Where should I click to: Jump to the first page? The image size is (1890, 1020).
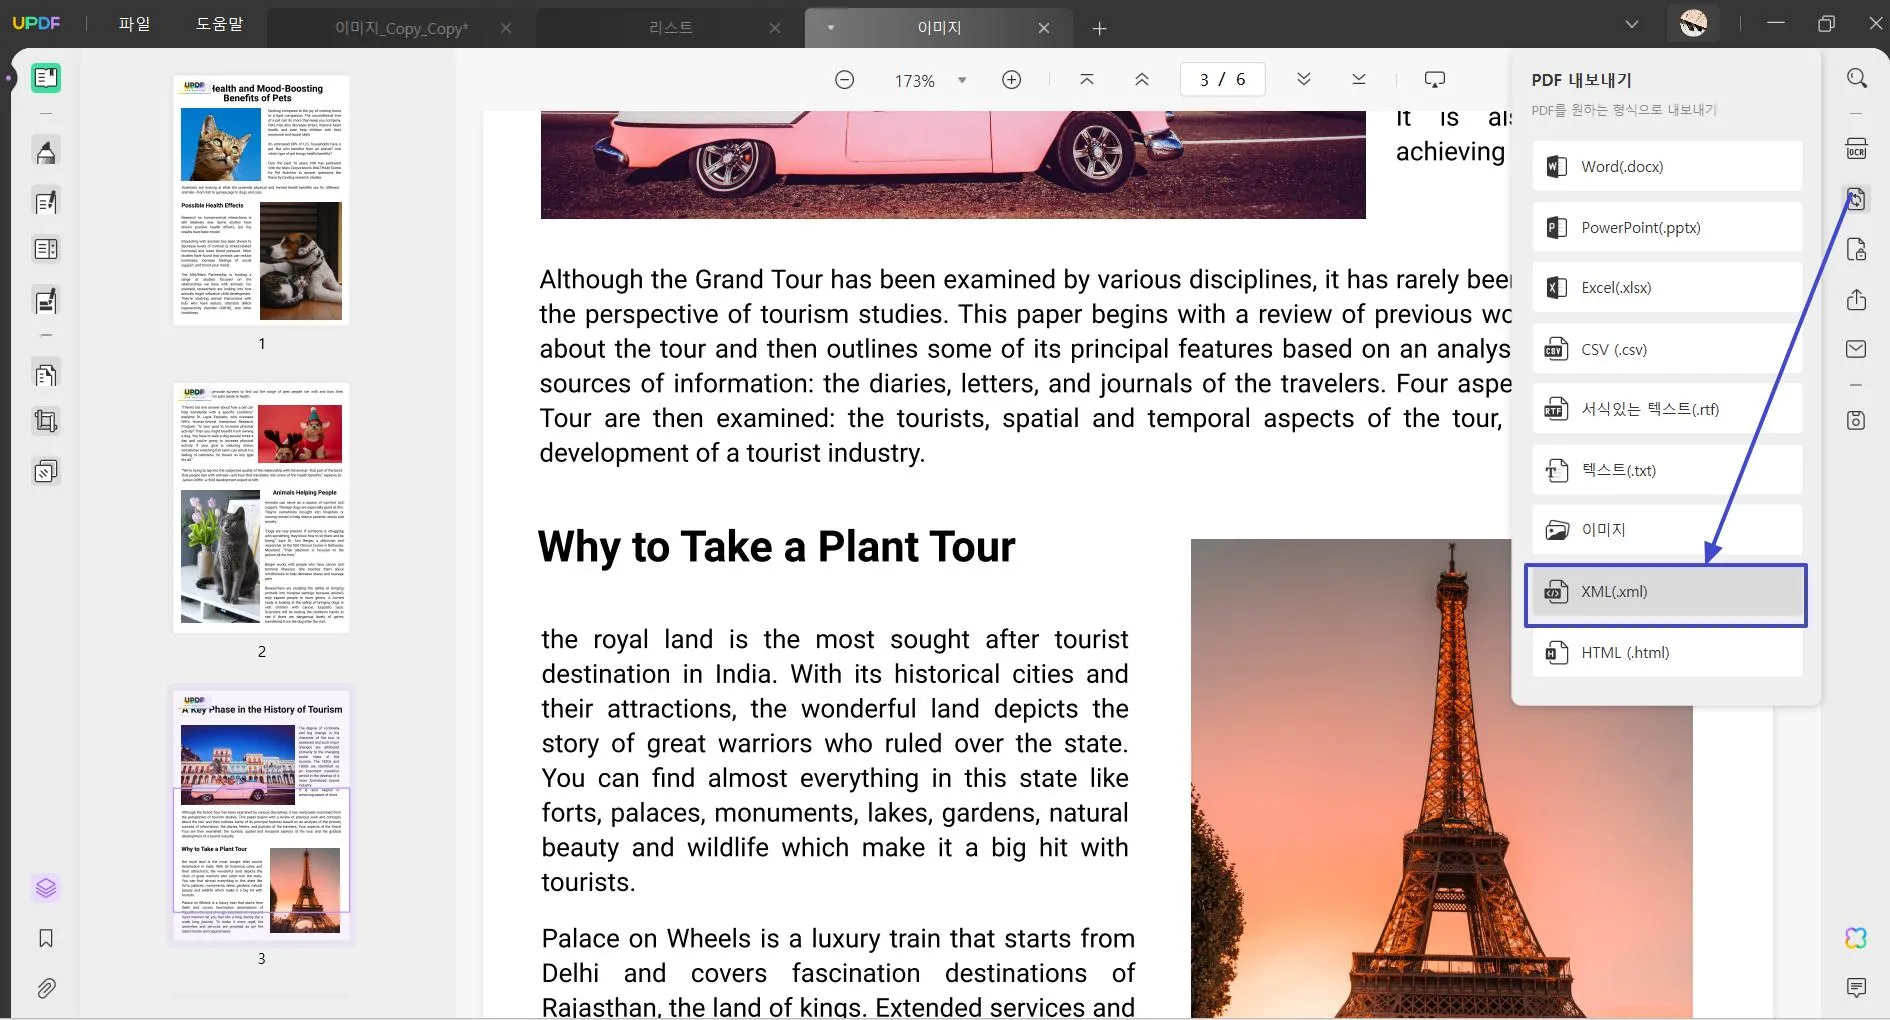pyautogui.click(x=1087, y=79)
